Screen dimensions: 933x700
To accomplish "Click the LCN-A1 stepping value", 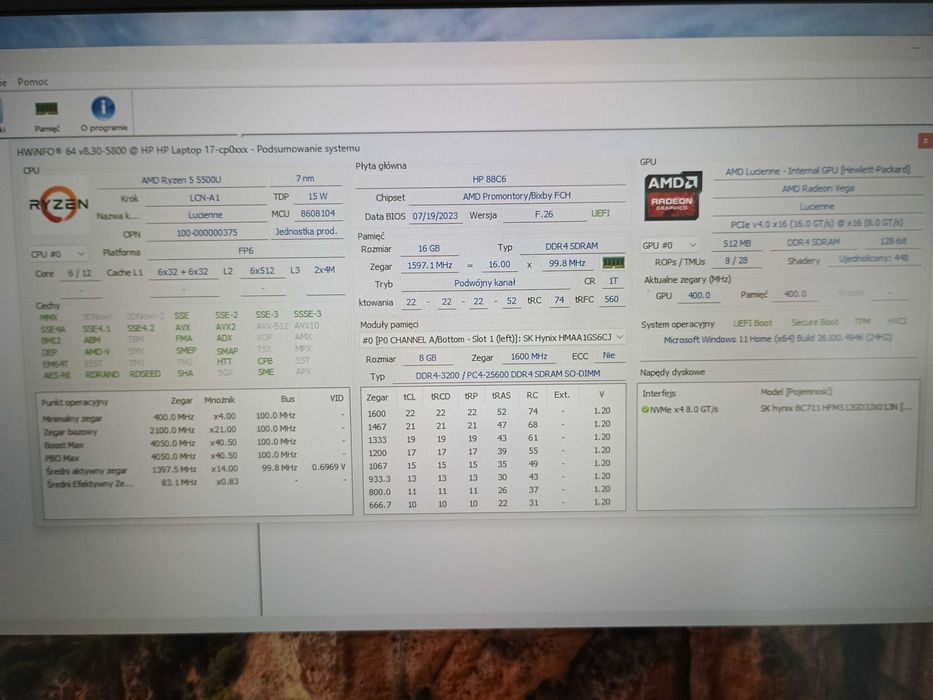I will [205, 198].
